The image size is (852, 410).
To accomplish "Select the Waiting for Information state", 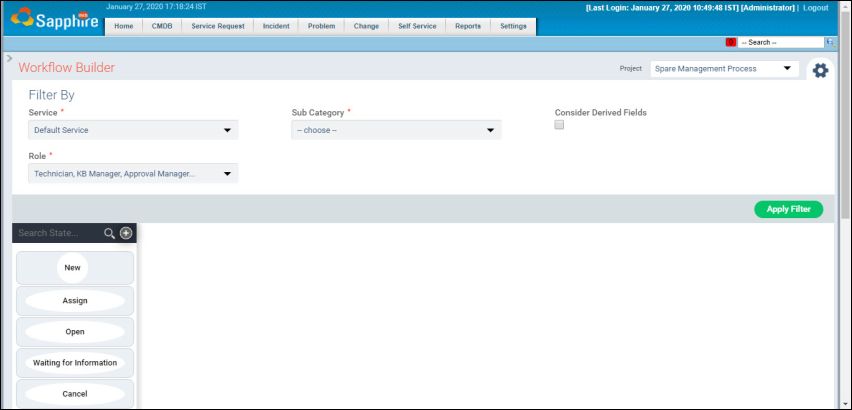I will (75, 363).
